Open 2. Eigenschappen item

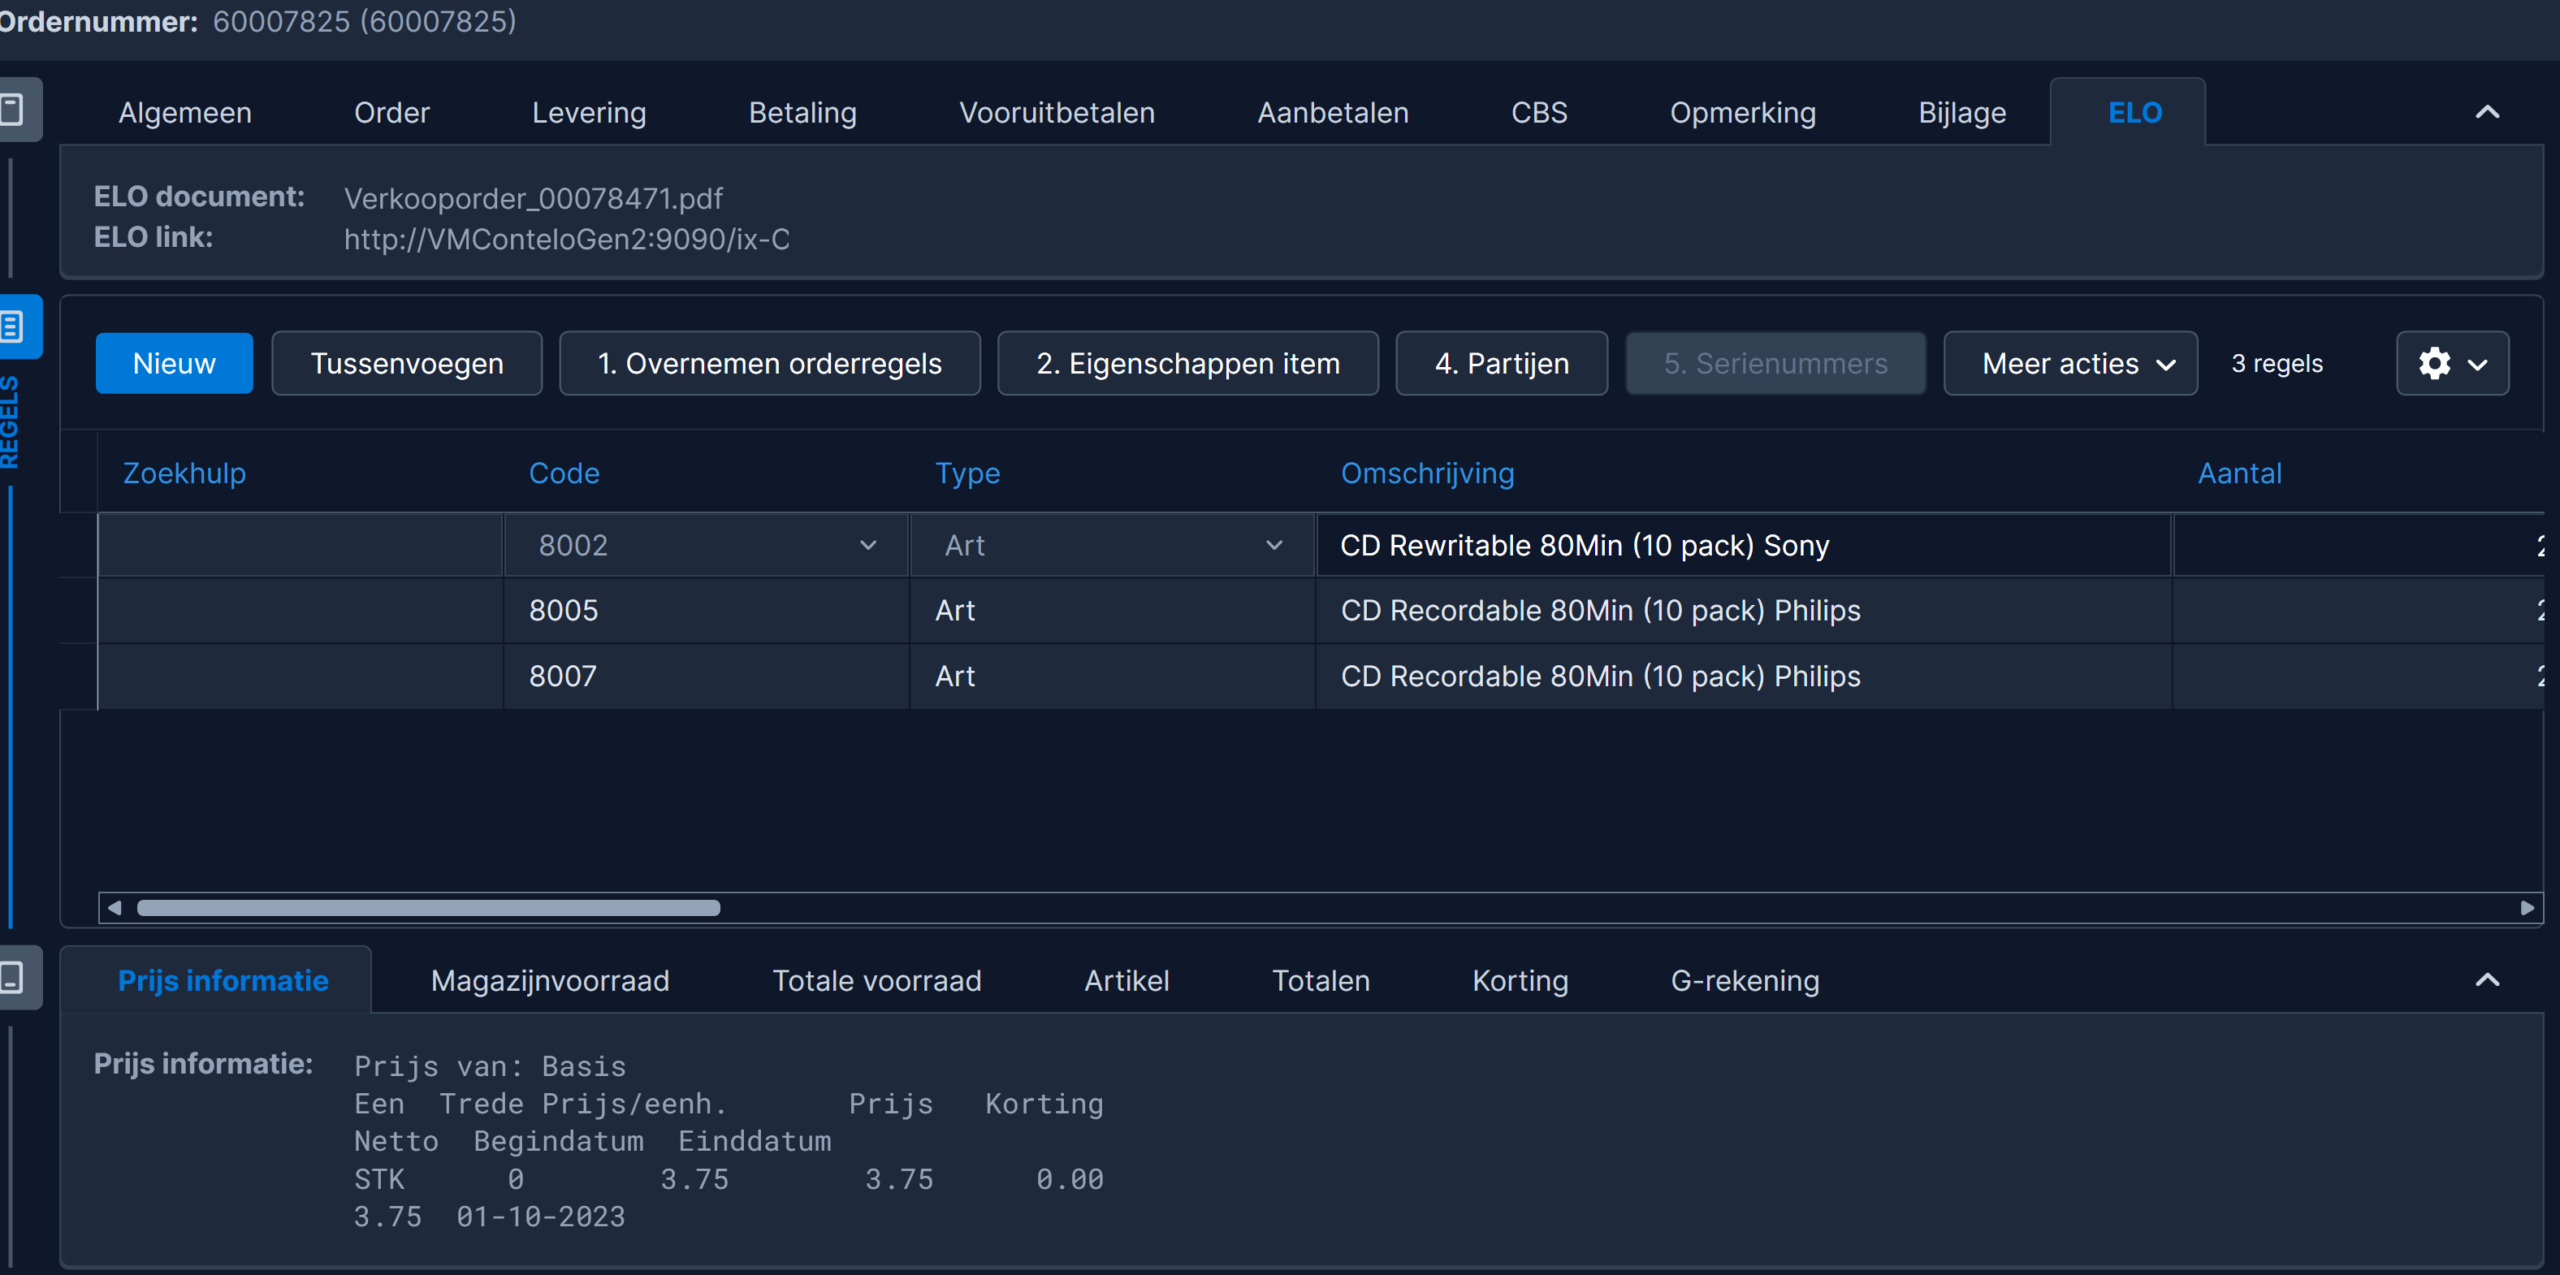pyautogui.click(x=1188, y=363)
